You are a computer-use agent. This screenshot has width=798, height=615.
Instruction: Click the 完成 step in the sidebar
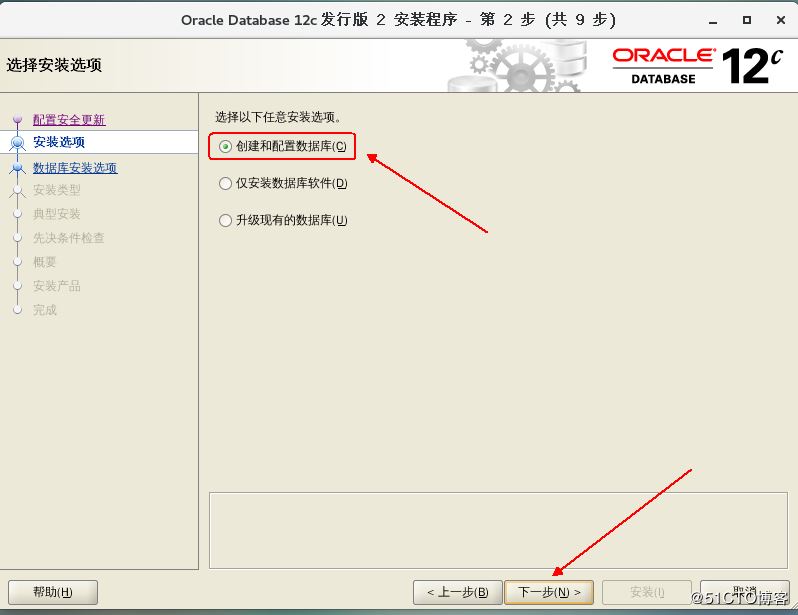click(x=45, y=310)
